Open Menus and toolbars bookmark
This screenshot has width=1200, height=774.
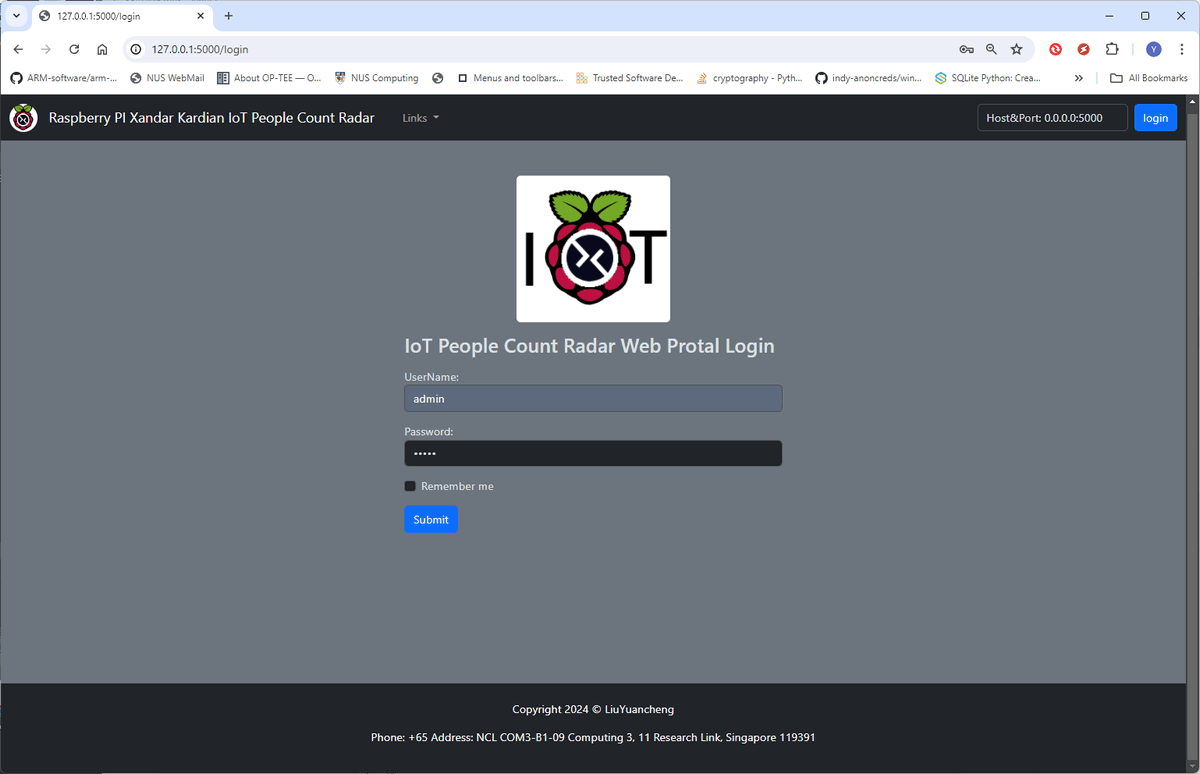pyautogui.click(x=510, y=78)
